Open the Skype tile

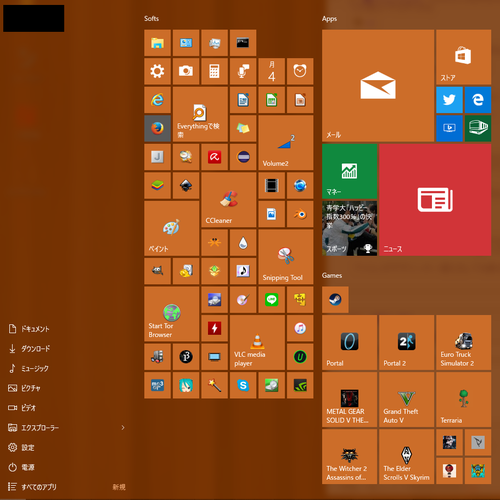pyautogui.click(x=243, y=385)
